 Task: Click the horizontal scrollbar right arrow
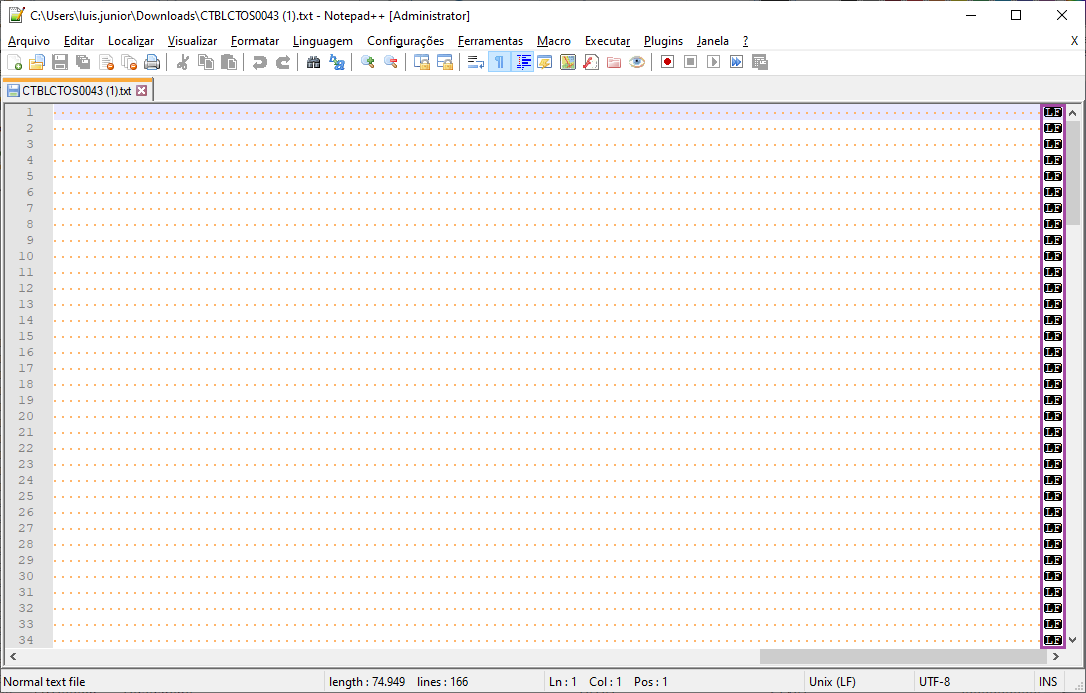click(x=1056, y=656)
